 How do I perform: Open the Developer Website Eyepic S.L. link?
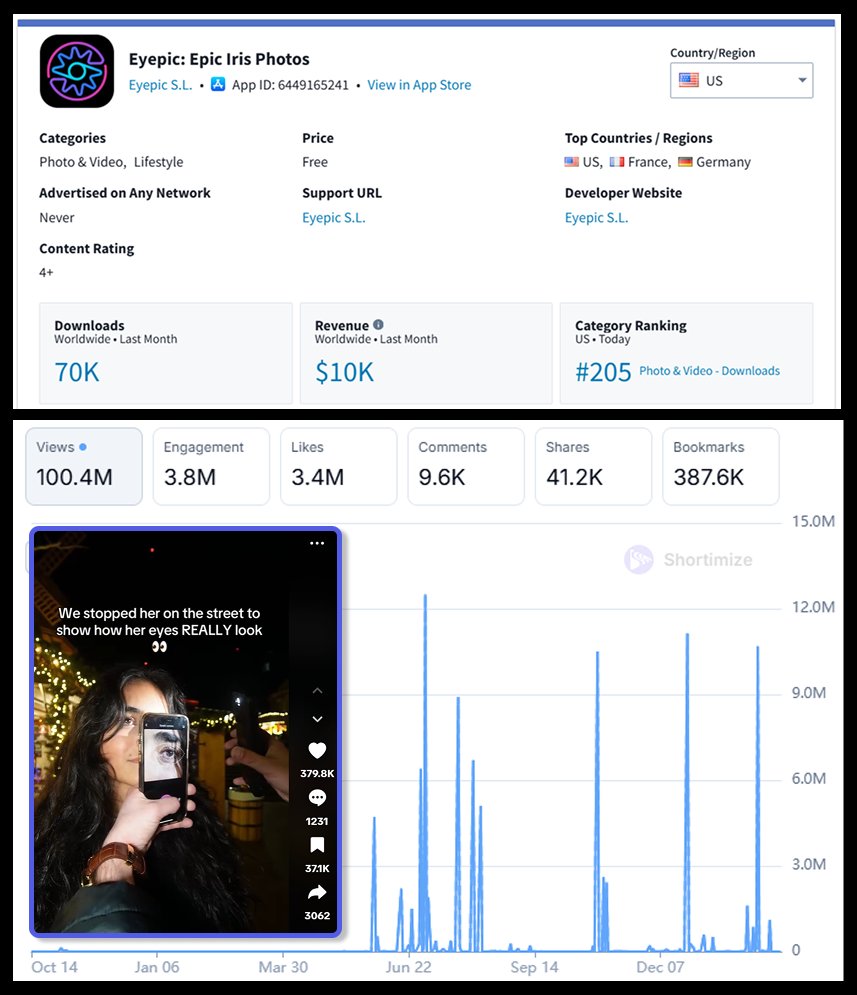tap(596, 218)
